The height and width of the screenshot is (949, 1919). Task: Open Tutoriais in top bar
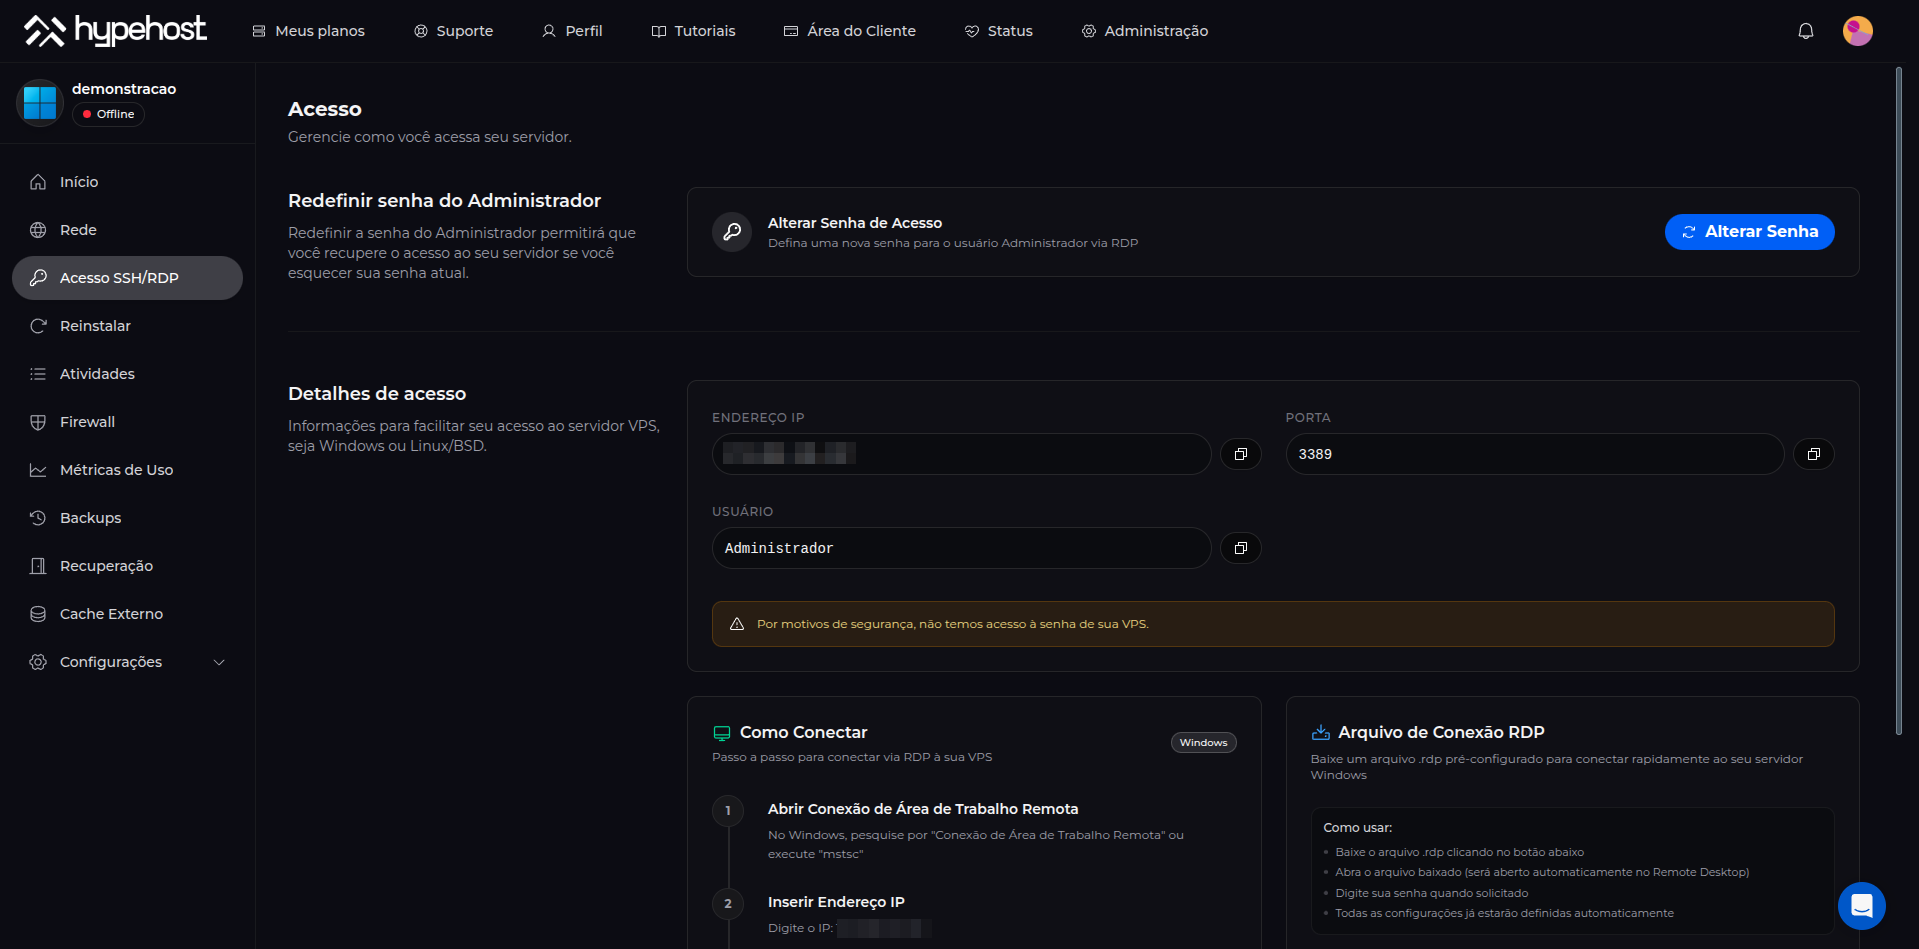click(693, 31)
